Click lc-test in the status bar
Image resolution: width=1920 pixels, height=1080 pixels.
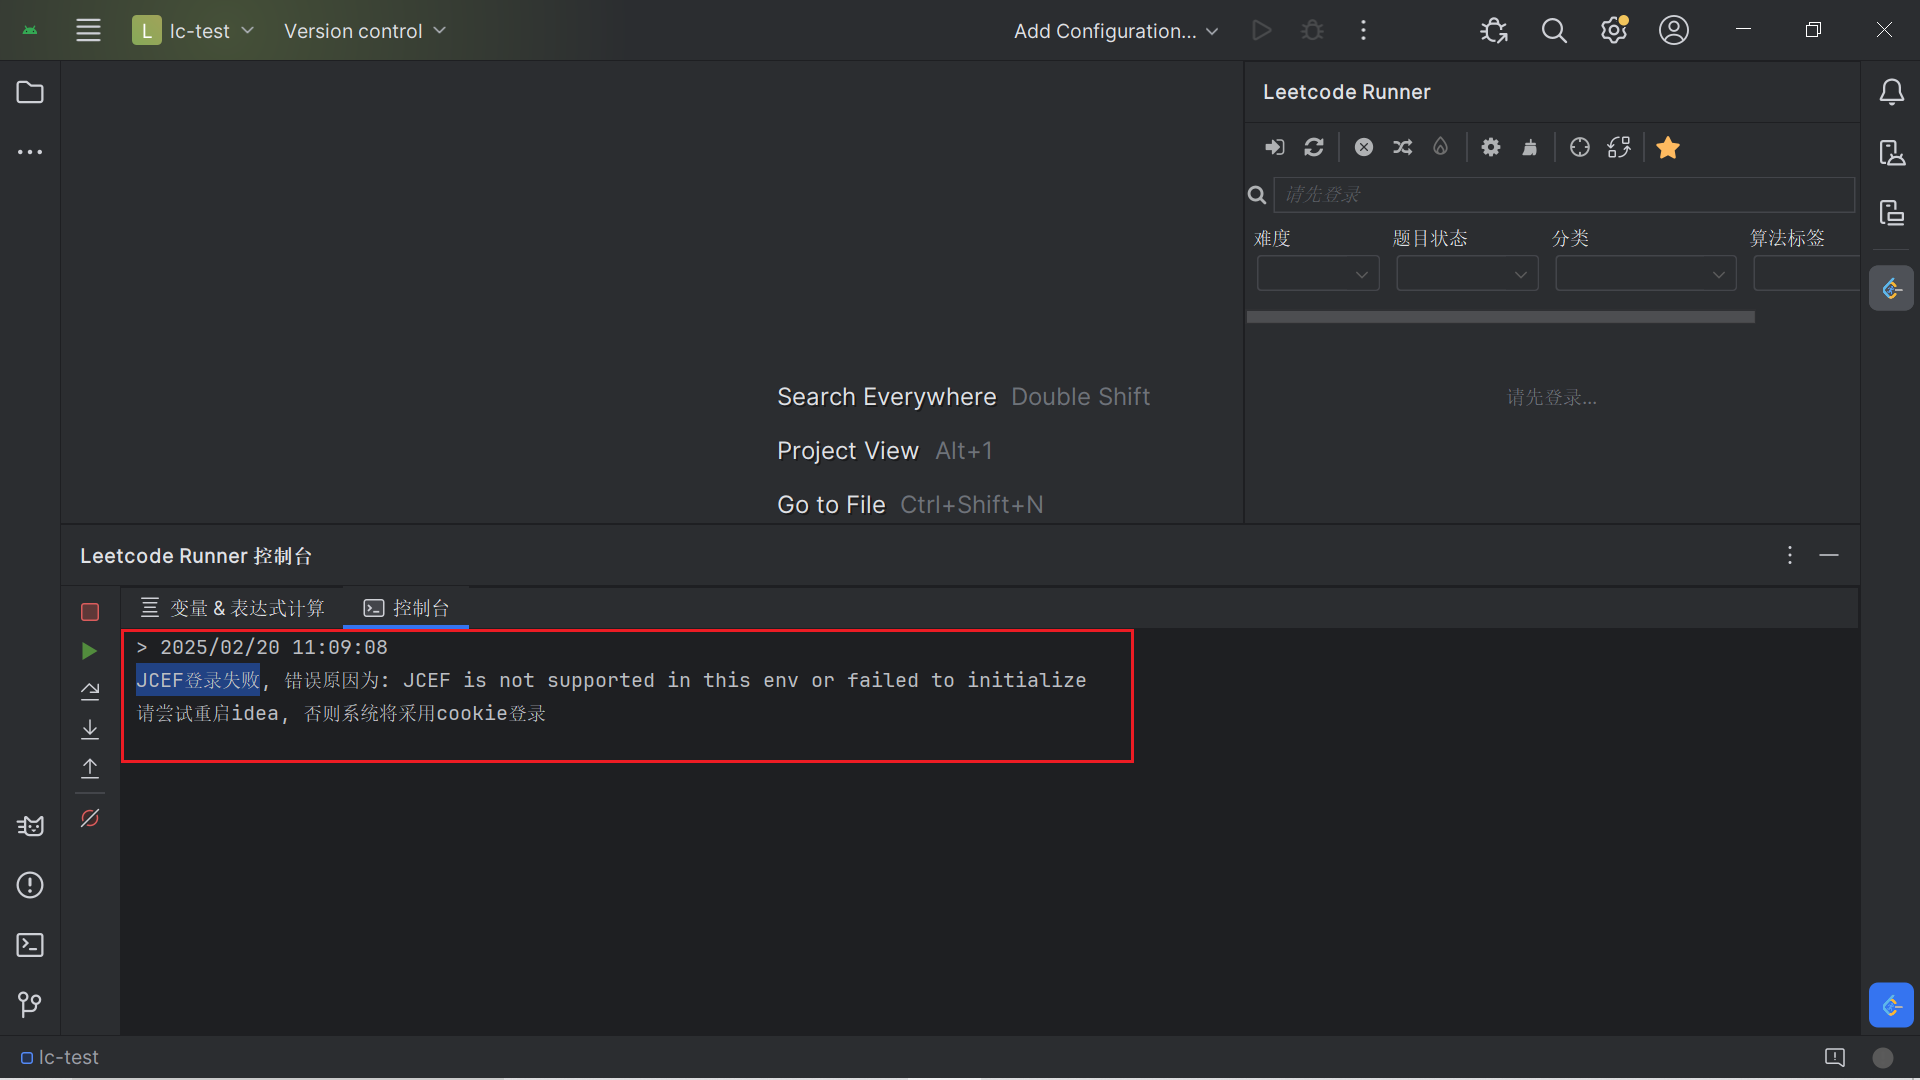pyautogui.click(x=59, y=1057)
